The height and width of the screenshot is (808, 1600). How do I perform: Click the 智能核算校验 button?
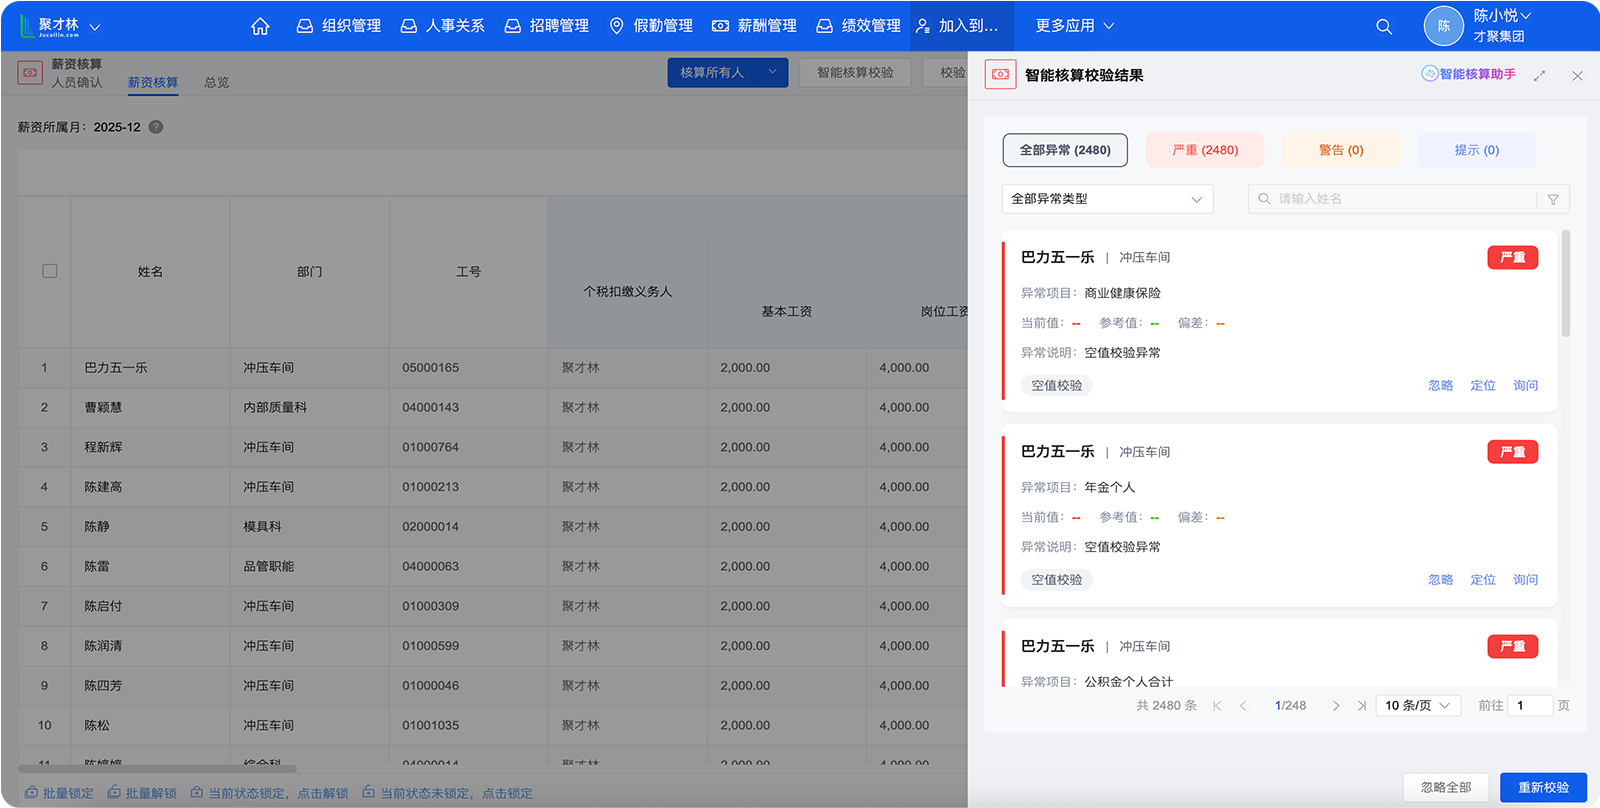coord(855,72)
